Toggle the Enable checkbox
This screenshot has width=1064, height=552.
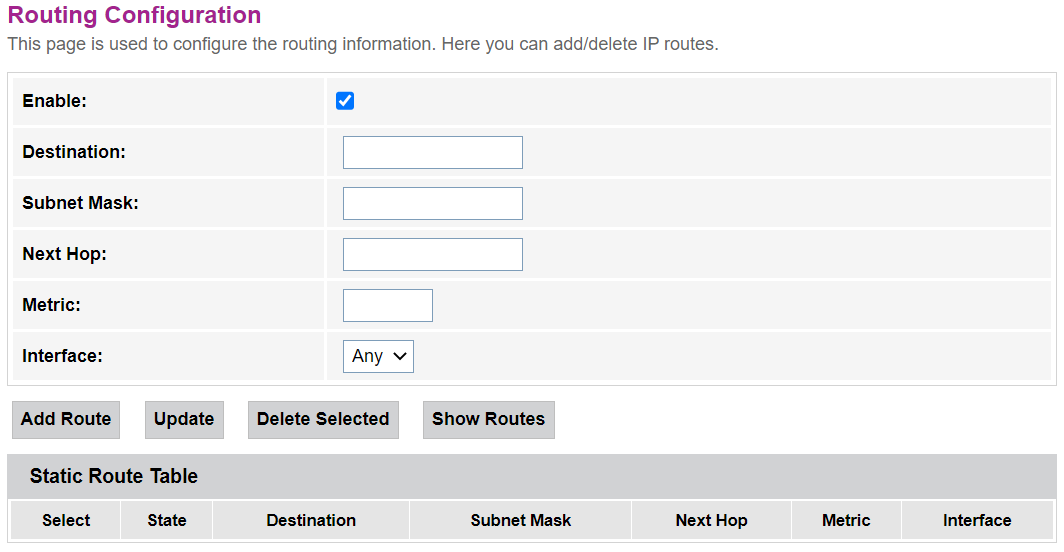click(345, 101)
